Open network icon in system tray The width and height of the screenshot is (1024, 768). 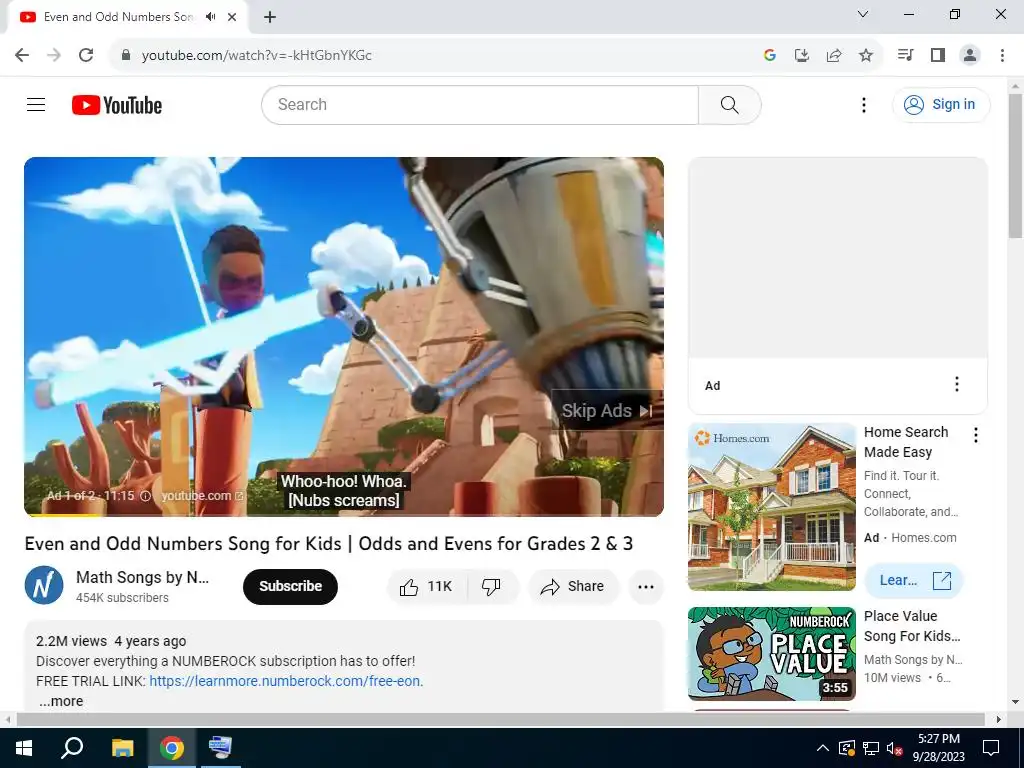tap(871, 748)
